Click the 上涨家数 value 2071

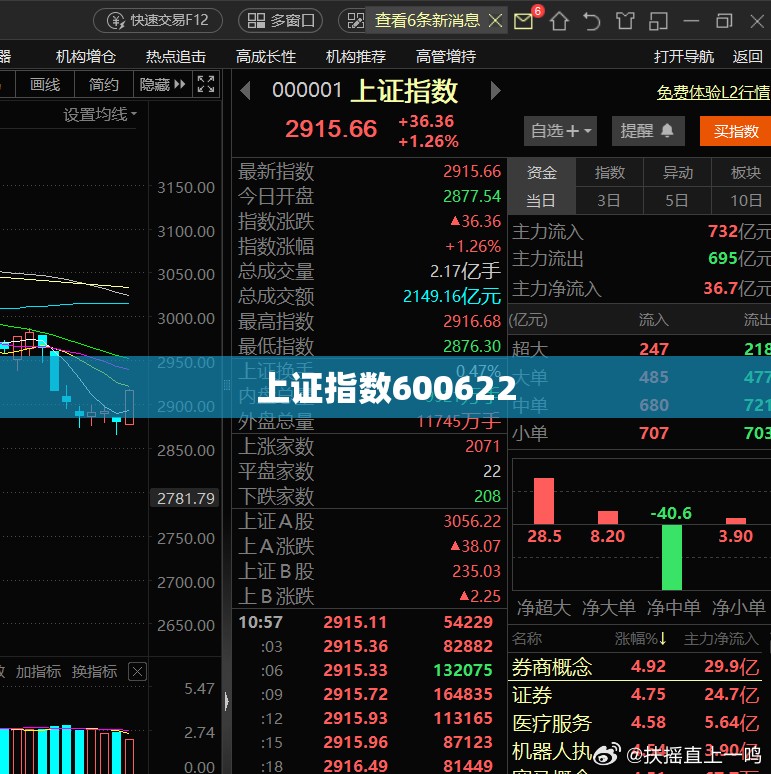click(483, 446)
